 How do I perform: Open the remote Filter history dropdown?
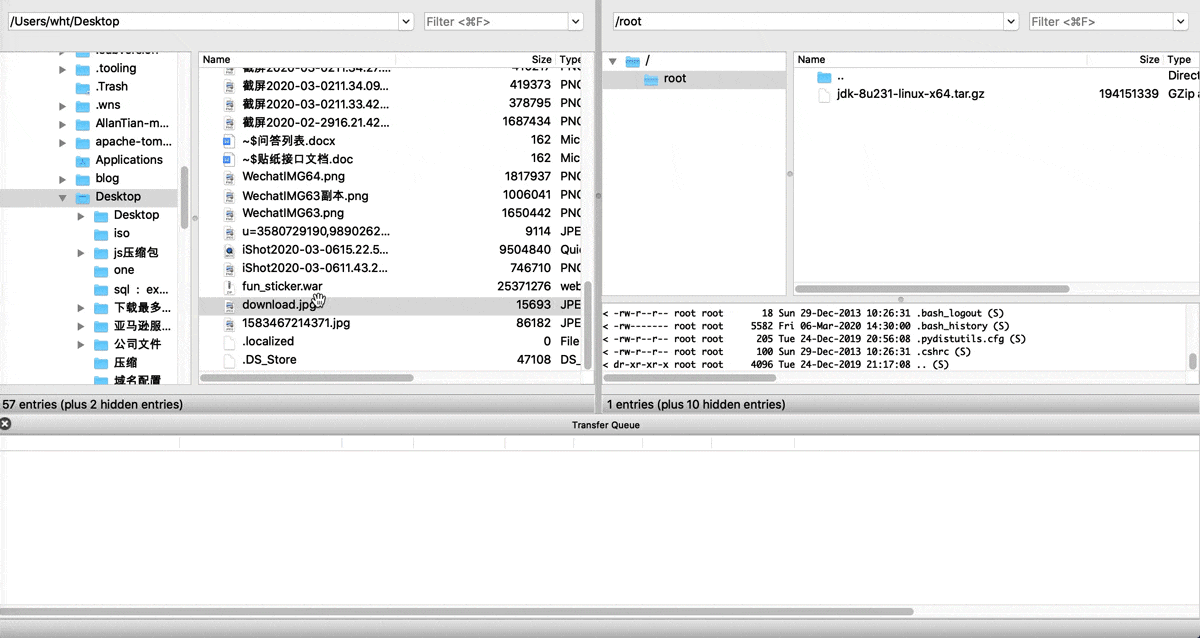click(1180, 21)
